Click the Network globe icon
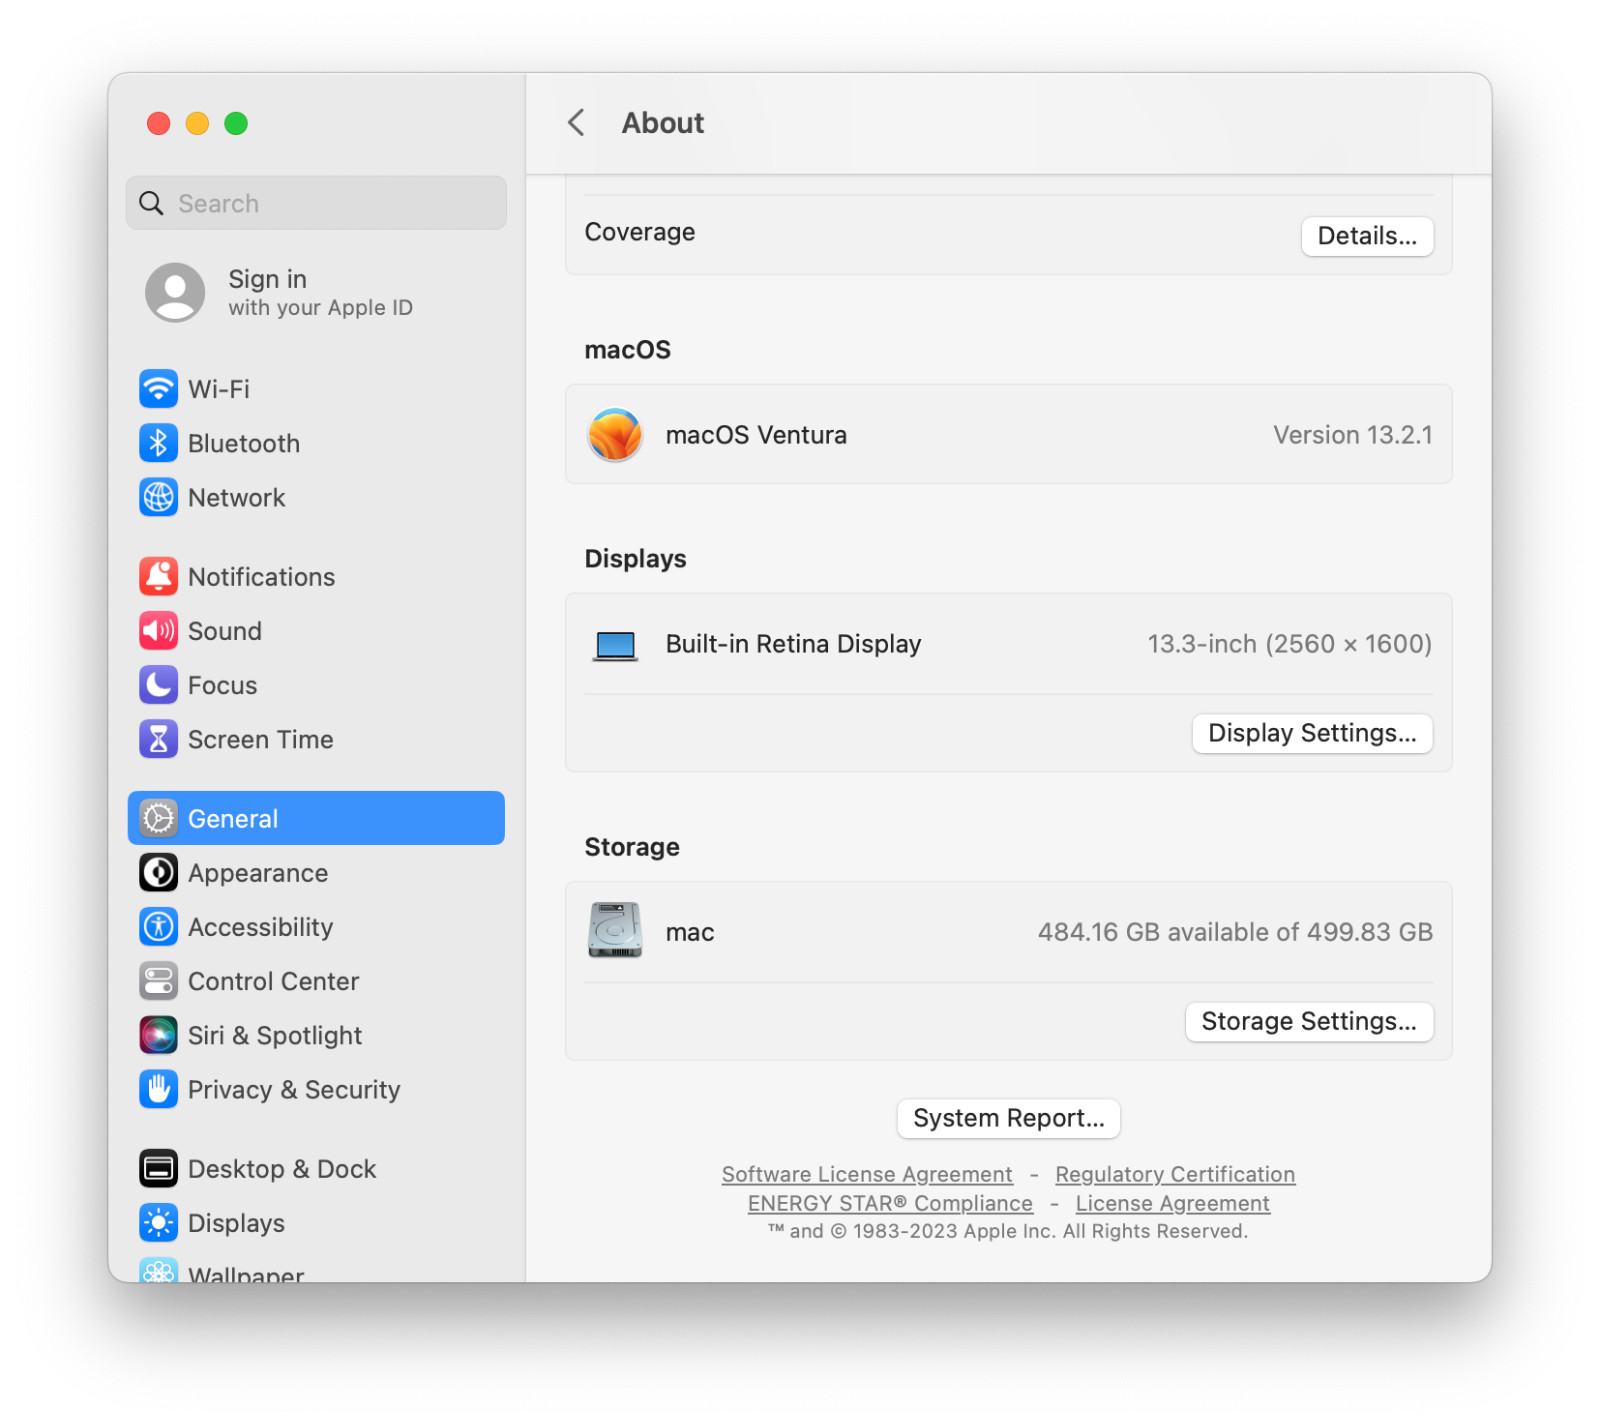Viewport: 1600px width, 1425px height. (158, 497)
